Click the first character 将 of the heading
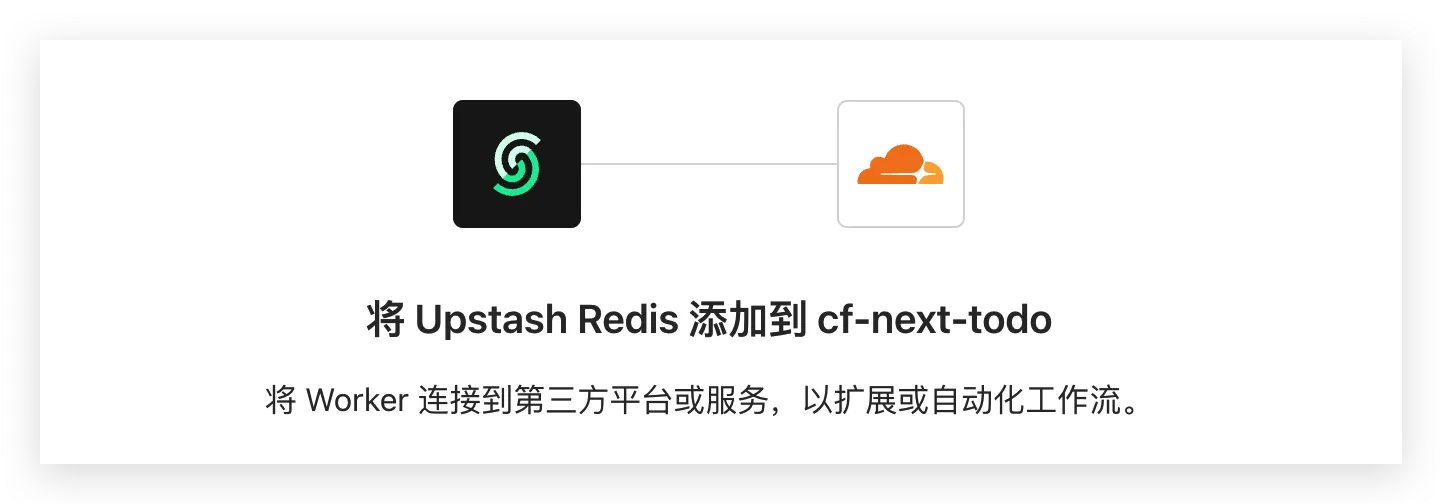This screenshot has width=1442, height=504. pos(385,322)
